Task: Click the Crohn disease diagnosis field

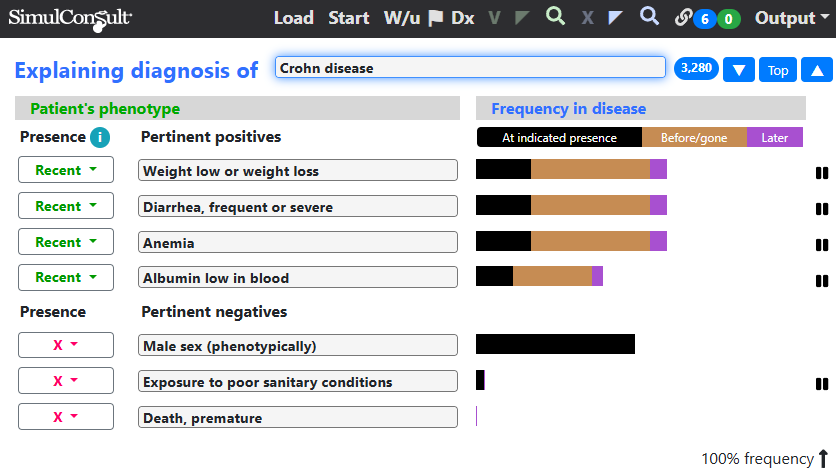Action: click(470, 68)
